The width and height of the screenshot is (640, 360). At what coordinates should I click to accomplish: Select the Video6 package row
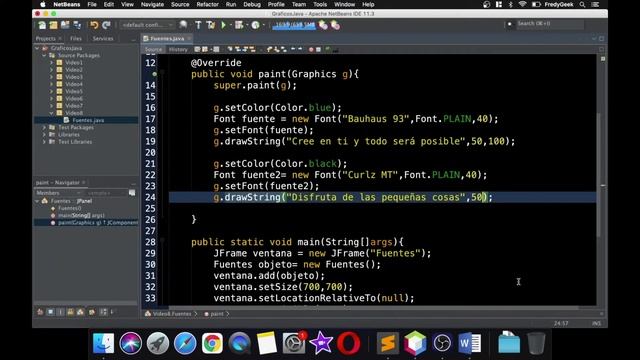pyautogui.click(x=74, y=98)
